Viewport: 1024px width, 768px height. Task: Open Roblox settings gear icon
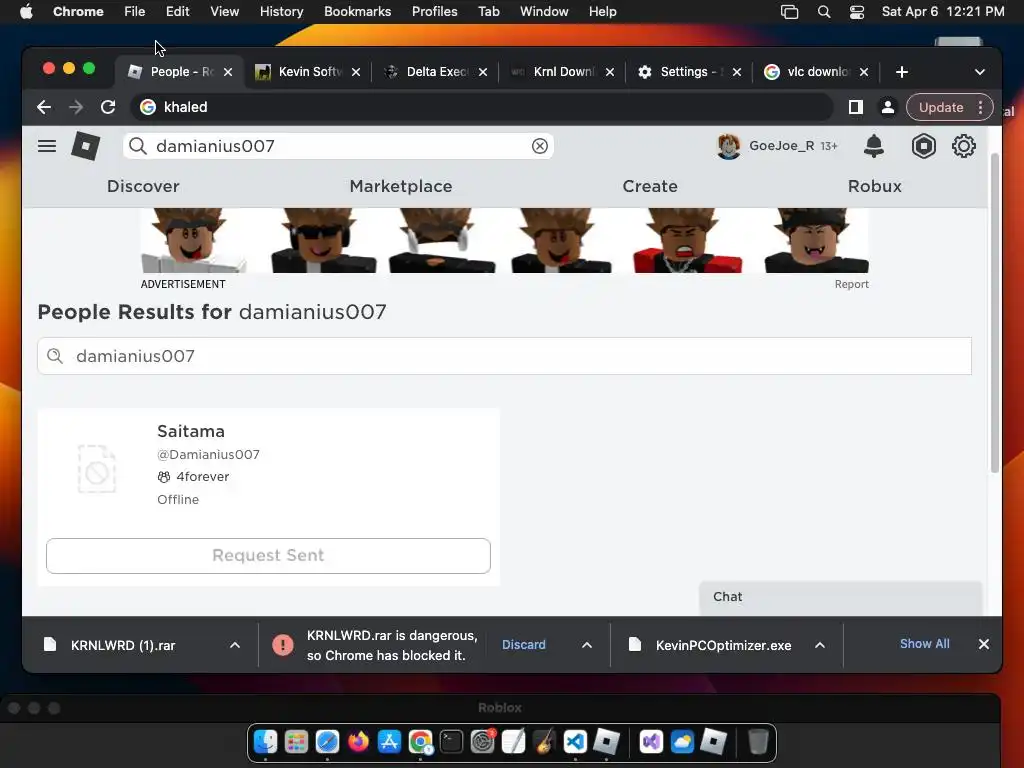[x=963, y=146]
